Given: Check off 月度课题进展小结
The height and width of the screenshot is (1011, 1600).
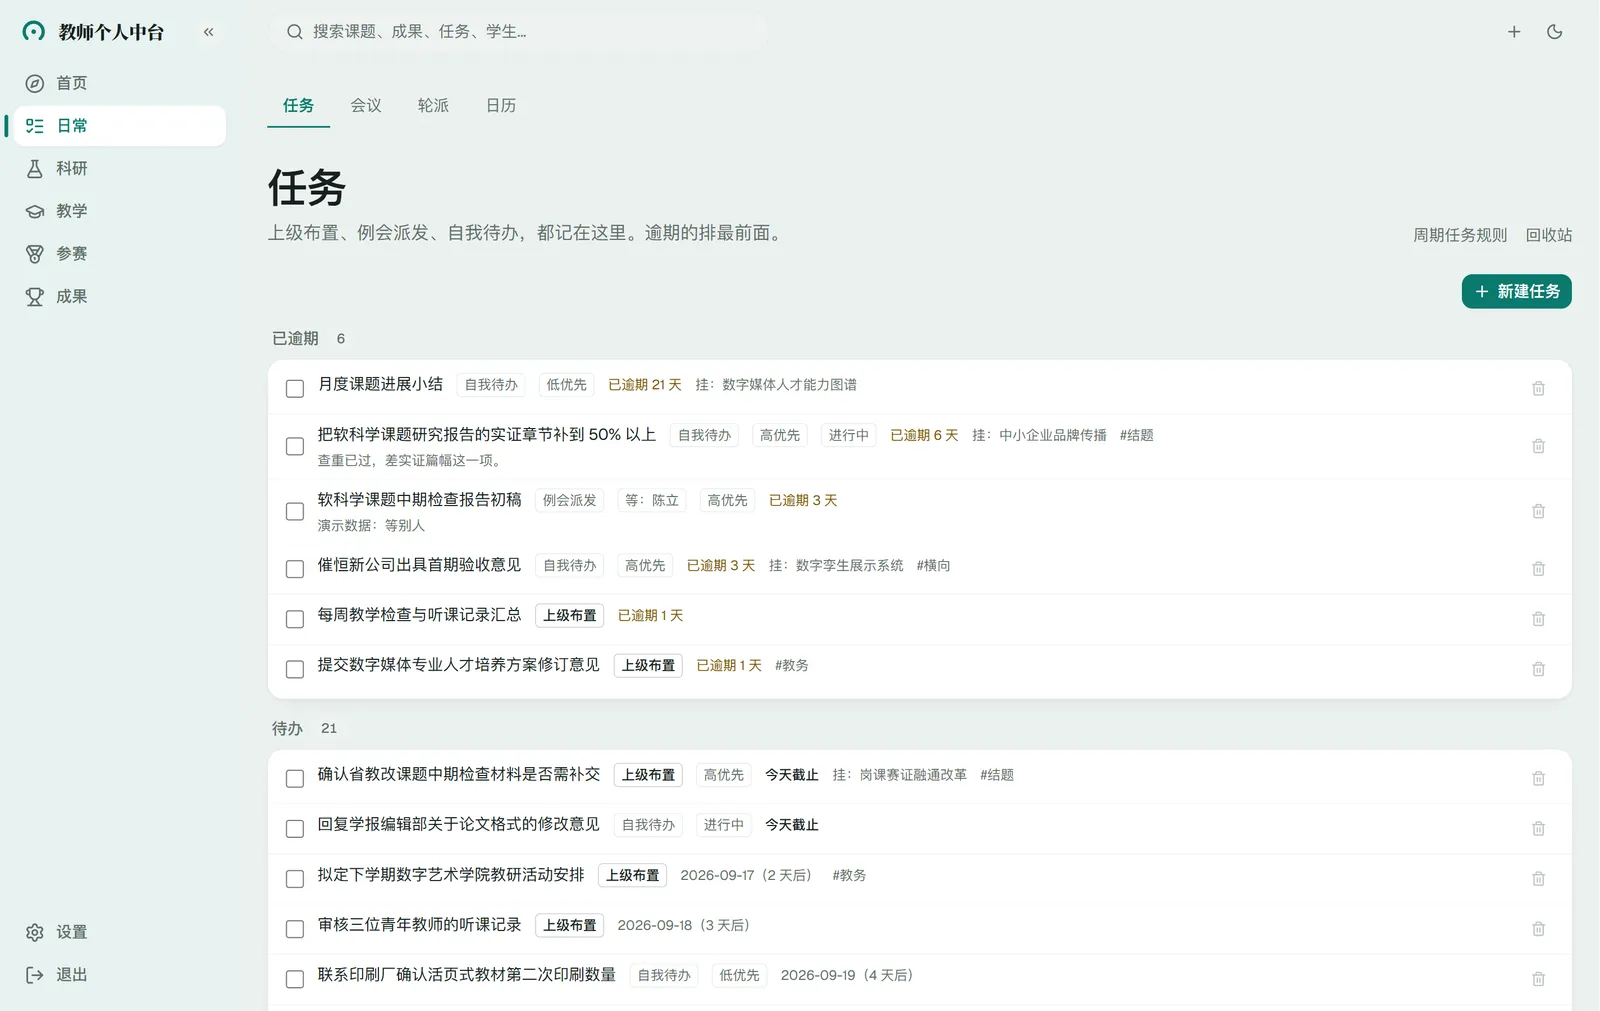Looking at the screenshot, I should pos(295,389).
